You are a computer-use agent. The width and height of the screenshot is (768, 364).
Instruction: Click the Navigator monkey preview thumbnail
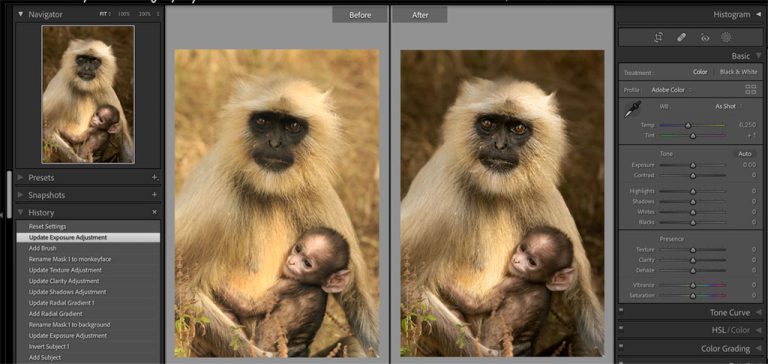pyautogui.click(x=88, y=95)
